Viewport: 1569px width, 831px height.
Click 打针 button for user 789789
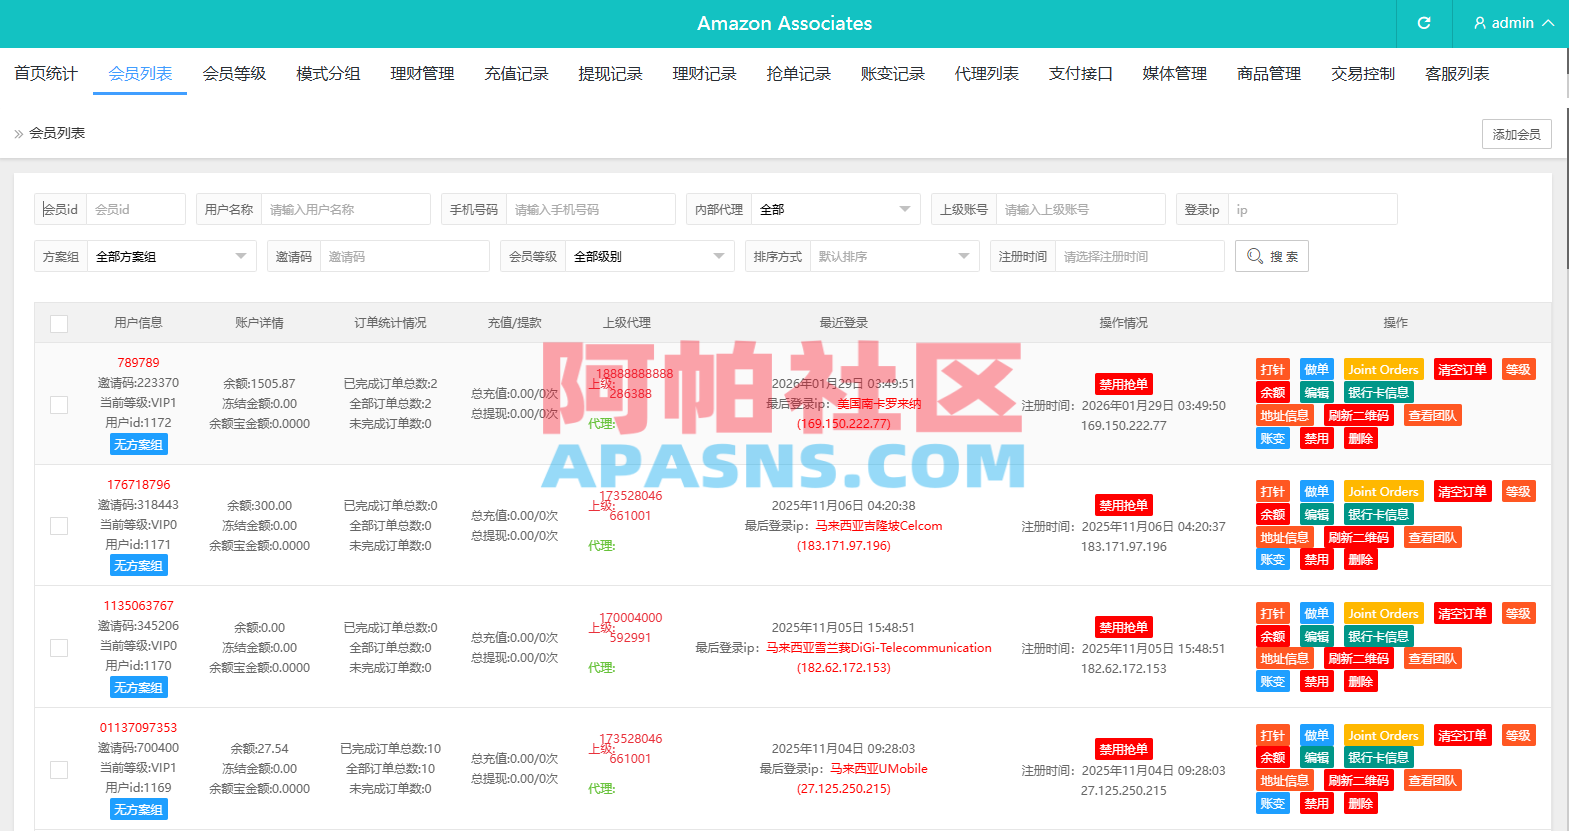[1272, 369]
